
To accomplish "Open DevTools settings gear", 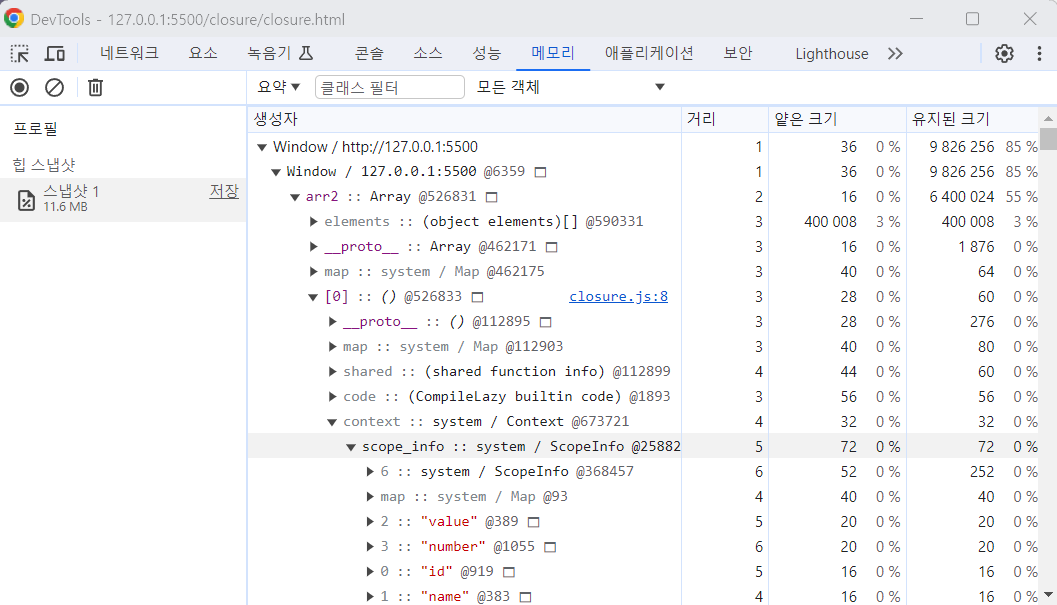I will click(x=1004, y=52).
